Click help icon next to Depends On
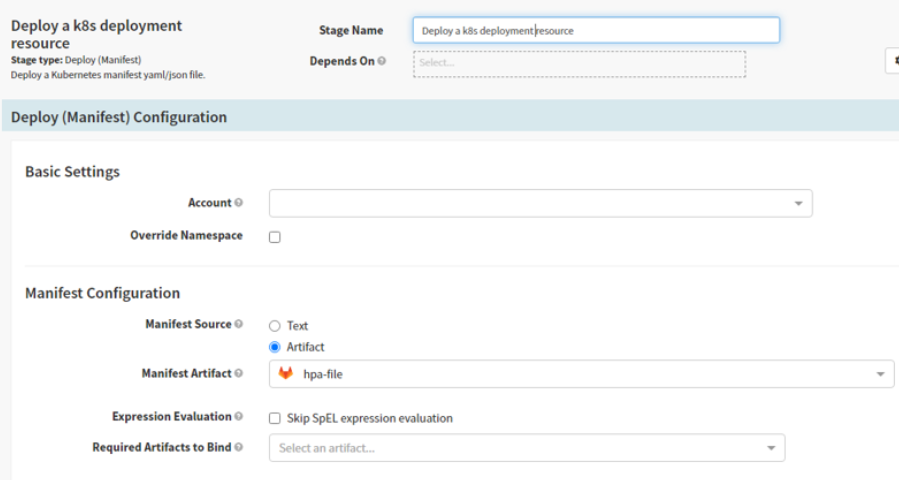Viewport: 899px width, 480px height. coord(382,62)
